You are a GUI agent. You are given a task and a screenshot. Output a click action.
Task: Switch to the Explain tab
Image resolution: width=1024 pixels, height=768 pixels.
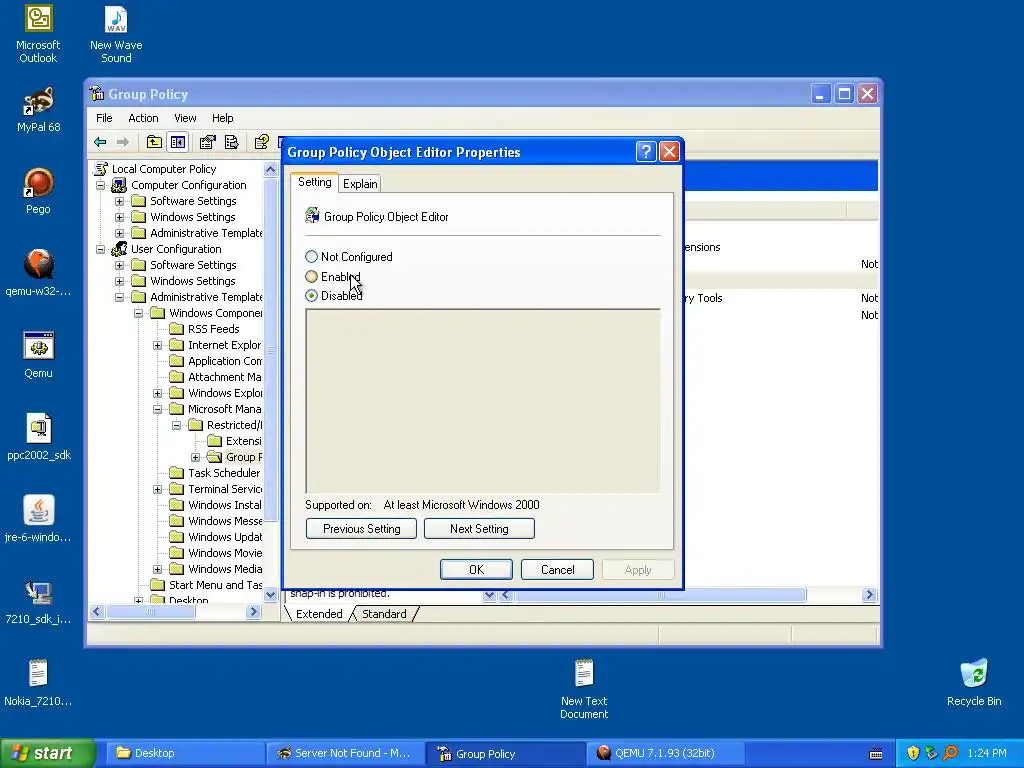360,184
